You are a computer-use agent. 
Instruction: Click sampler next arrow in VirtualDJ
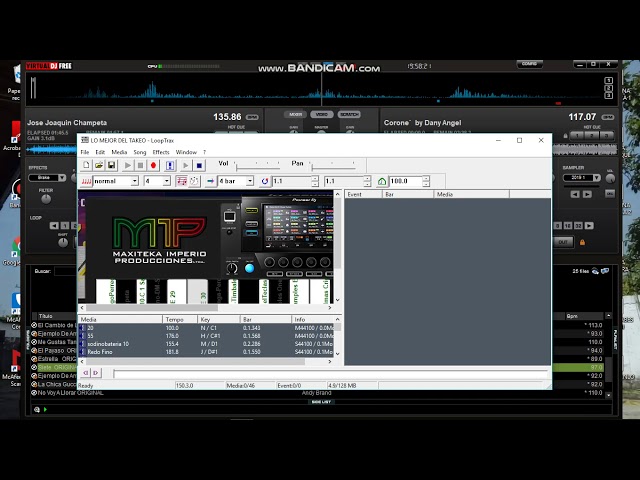coord(587,194)
